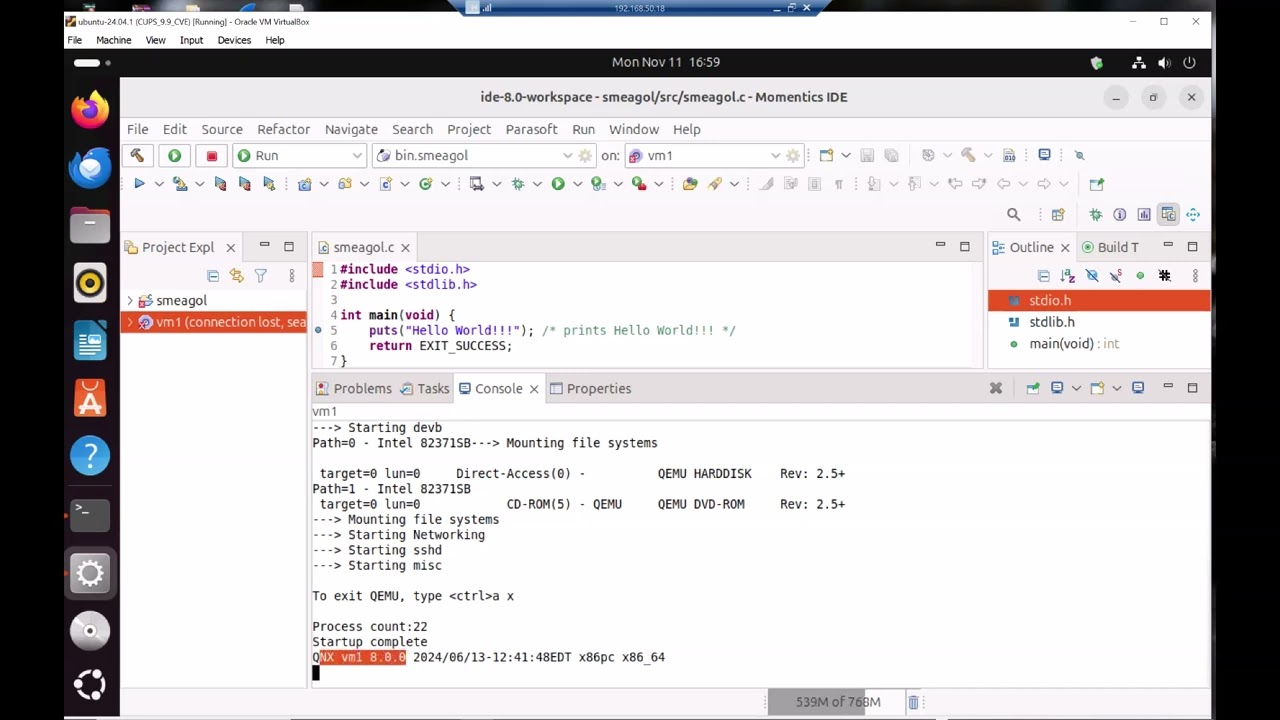This screenshot has width=1280, height=720.
Task: Click the puts Hello World code line
Action: pos(551,330)
